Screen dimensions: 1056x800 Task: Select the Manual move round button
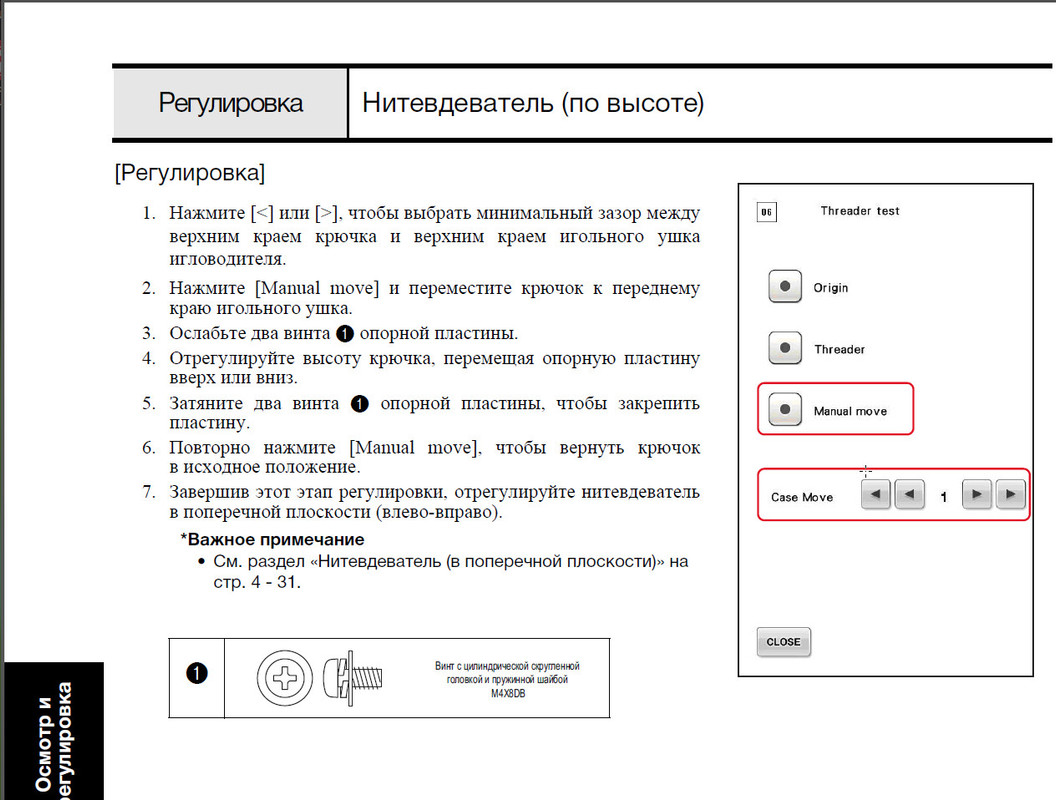coord(785,409)
